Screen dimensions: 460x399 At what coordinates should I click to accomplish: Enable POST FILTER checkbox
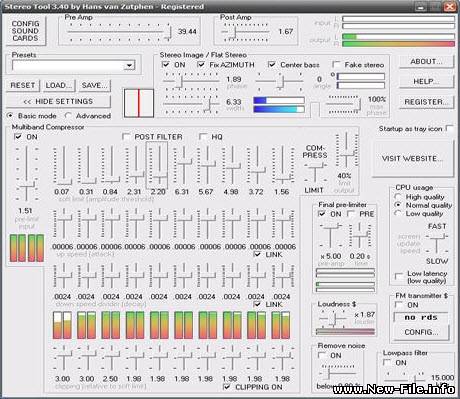click(126, 136)
